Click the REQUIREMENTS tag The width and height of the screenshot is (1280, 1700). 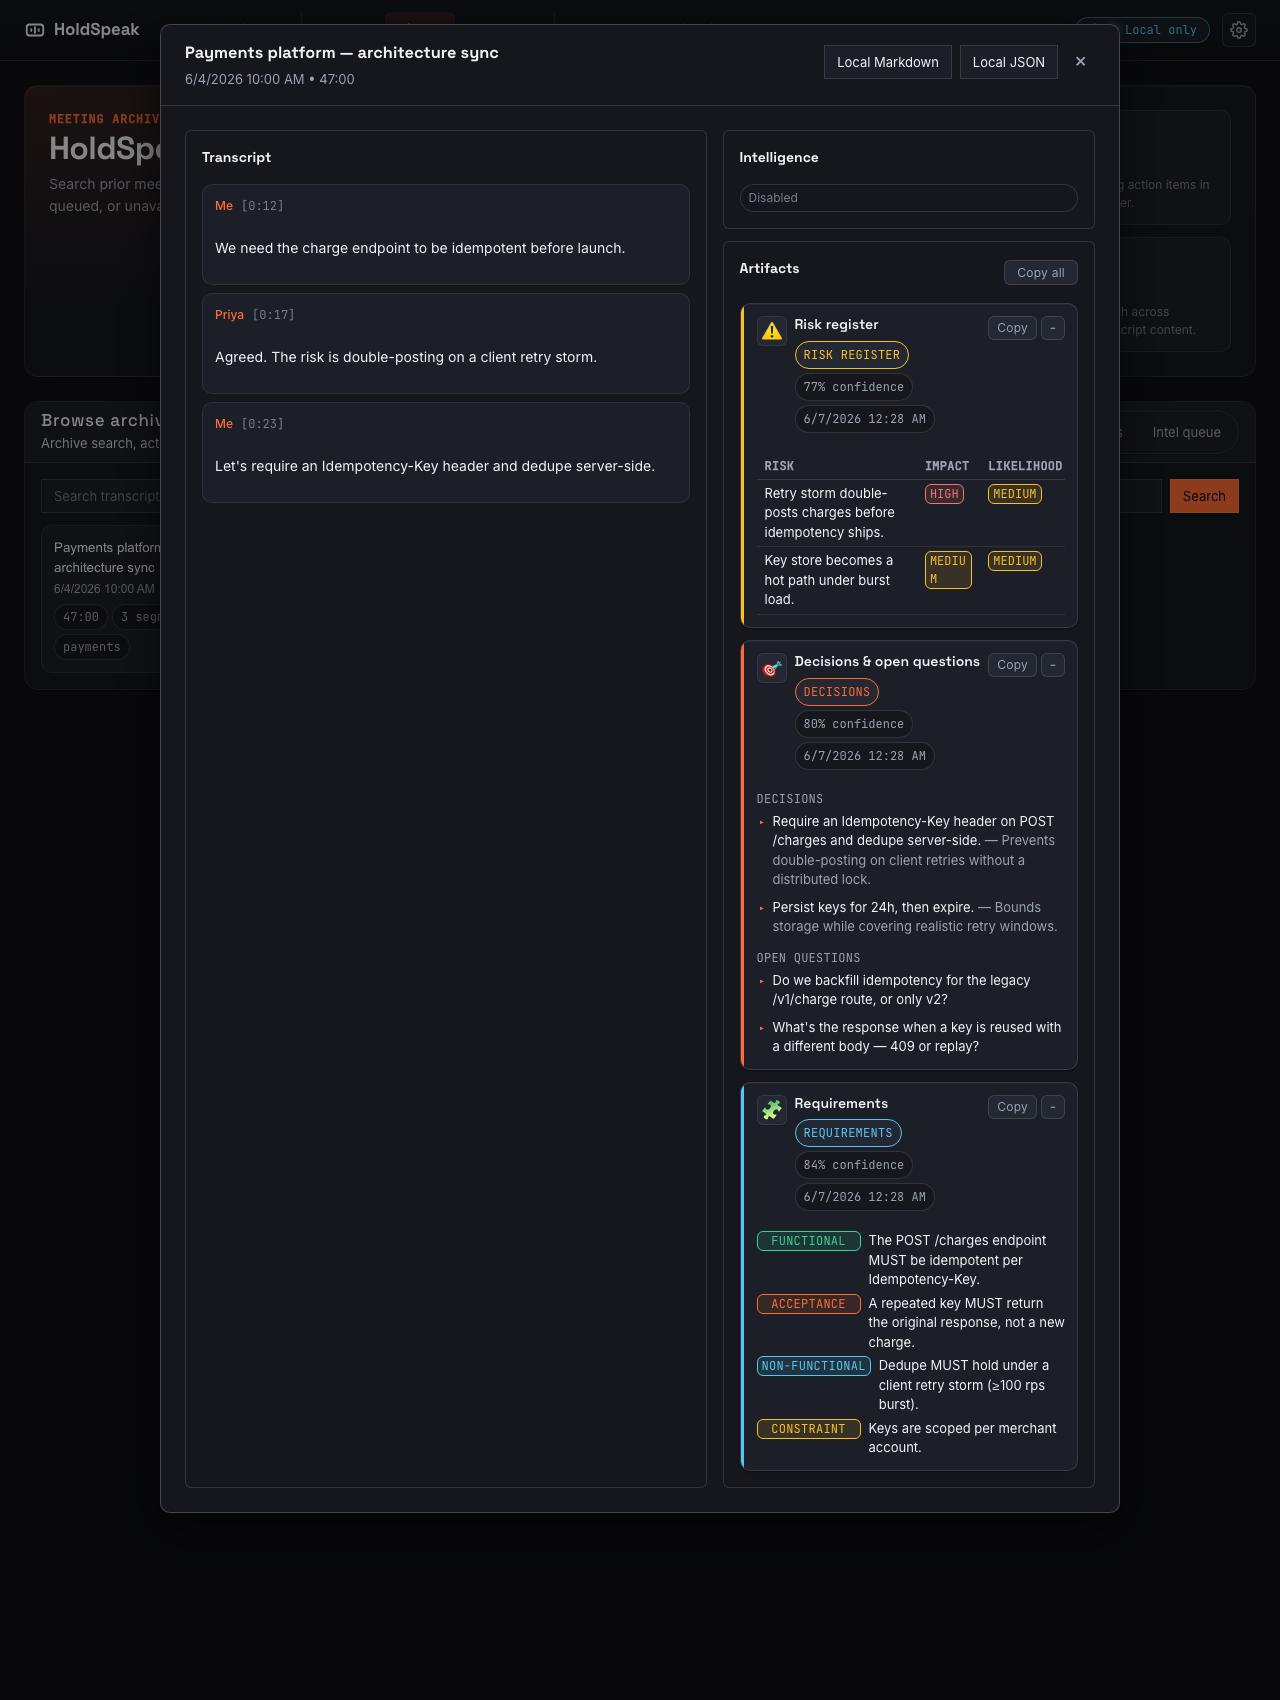pyautogui.click(x=848, y=1133)
